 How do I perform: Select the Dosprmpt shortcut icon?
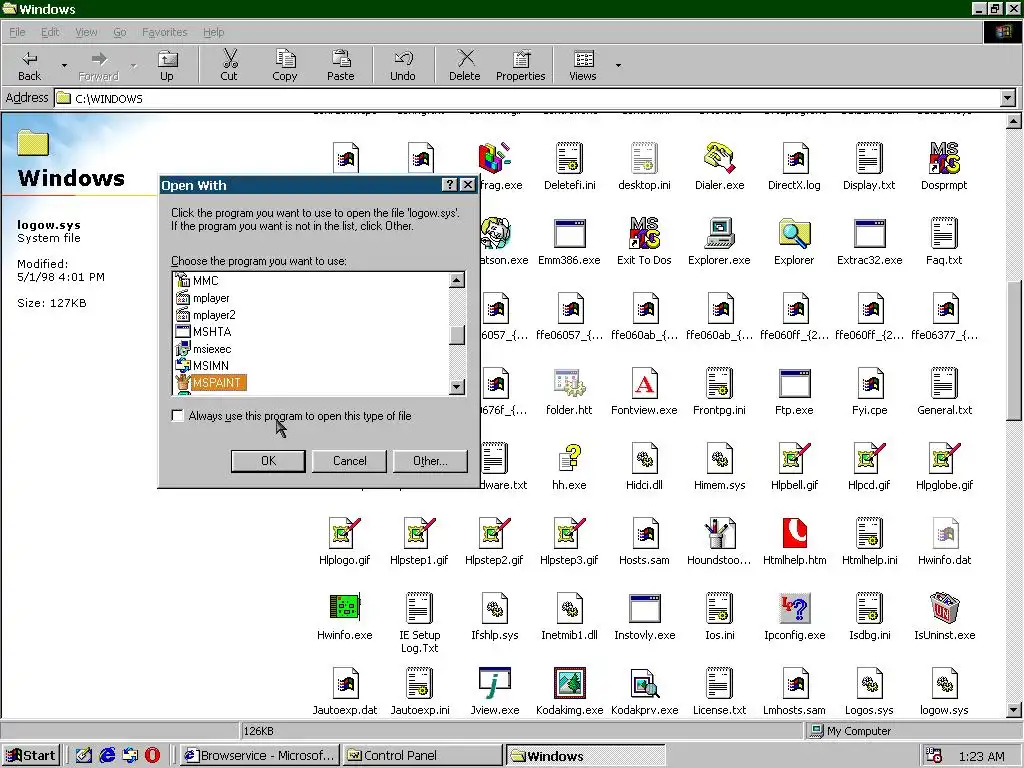[944, 157]
